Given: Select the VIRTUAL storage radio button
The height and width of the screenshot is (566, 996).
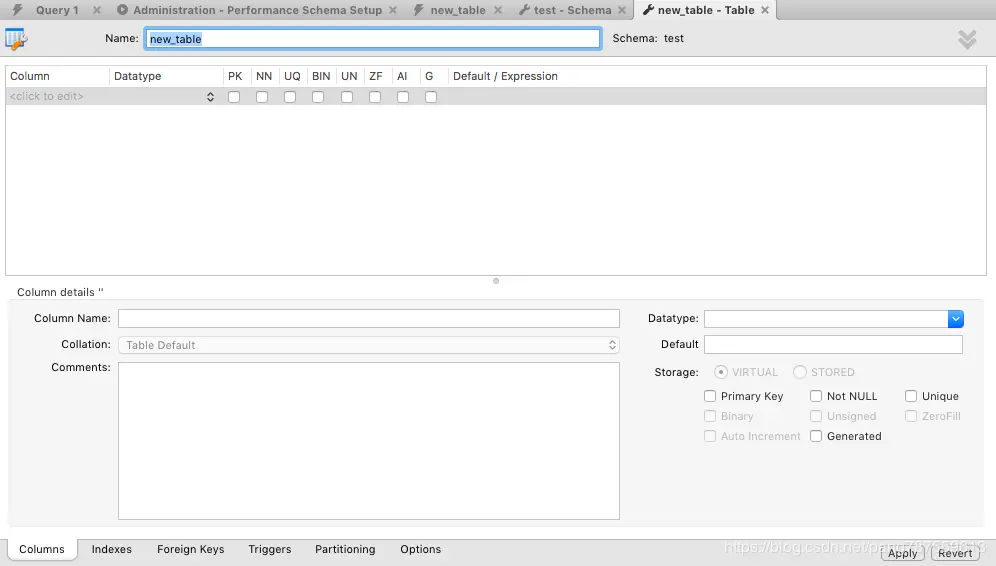Looking at the screenshot, I should tap(720, 372).
